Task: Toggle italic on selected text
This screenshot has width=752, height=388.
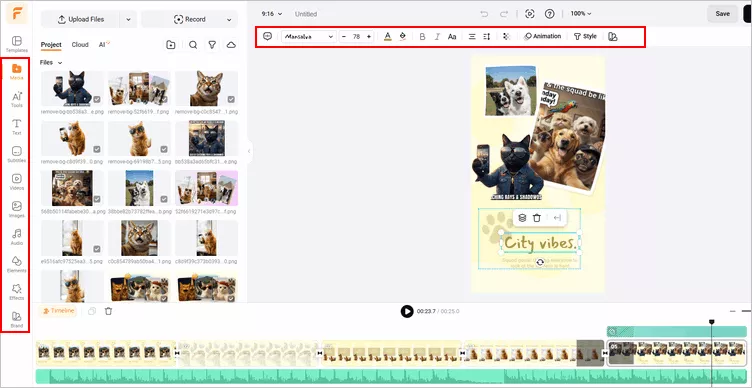Action: tap(437, 36)
